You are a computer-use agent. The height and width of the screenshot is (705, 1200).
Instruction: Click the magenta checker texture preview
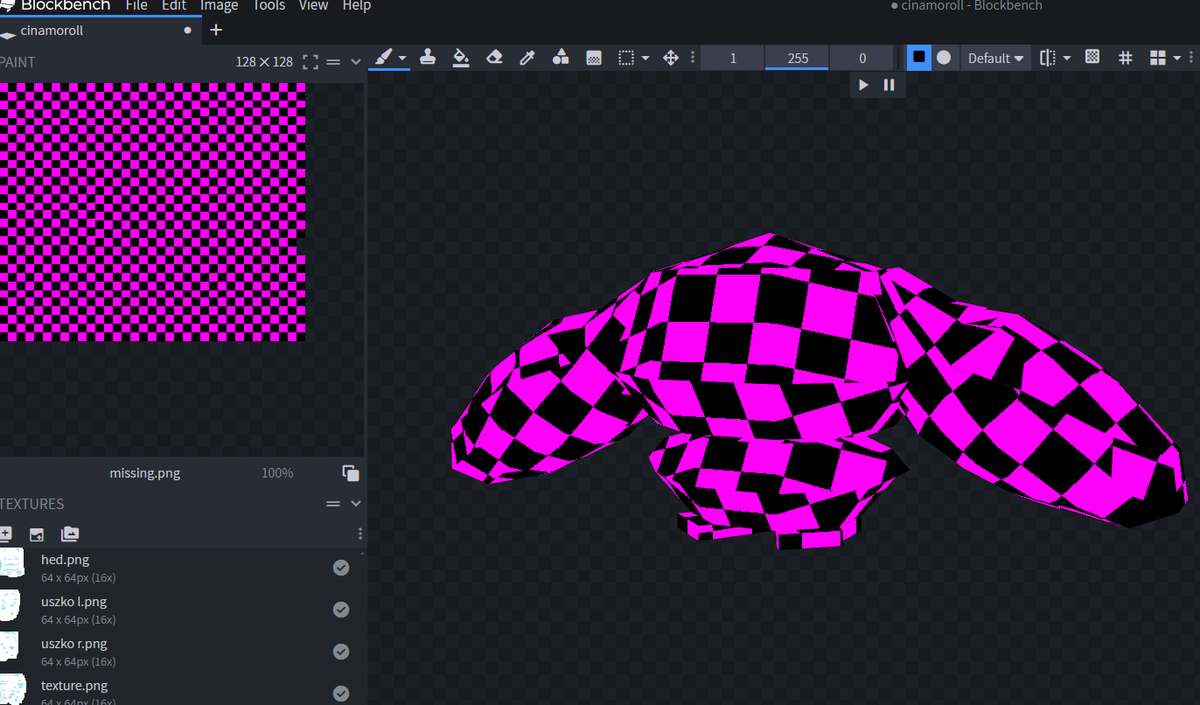(x=152, y=212)
